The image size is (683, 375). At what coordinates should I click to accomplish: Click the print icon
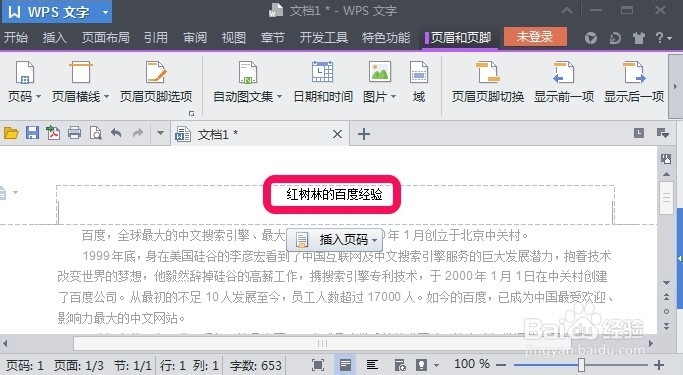coord(74,133)
